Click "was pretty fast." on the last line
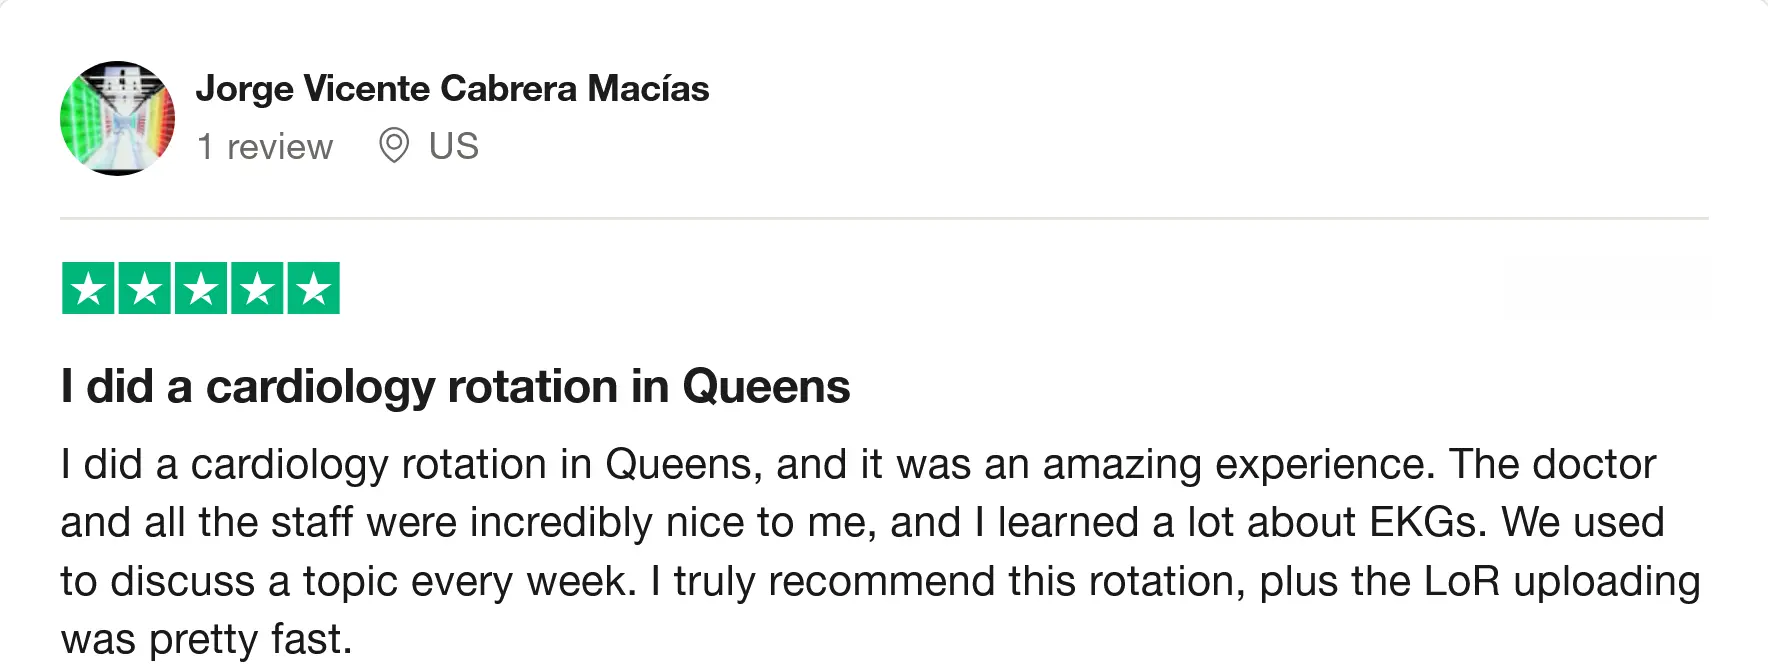The image size is (1768, 670). coord(206,640)
